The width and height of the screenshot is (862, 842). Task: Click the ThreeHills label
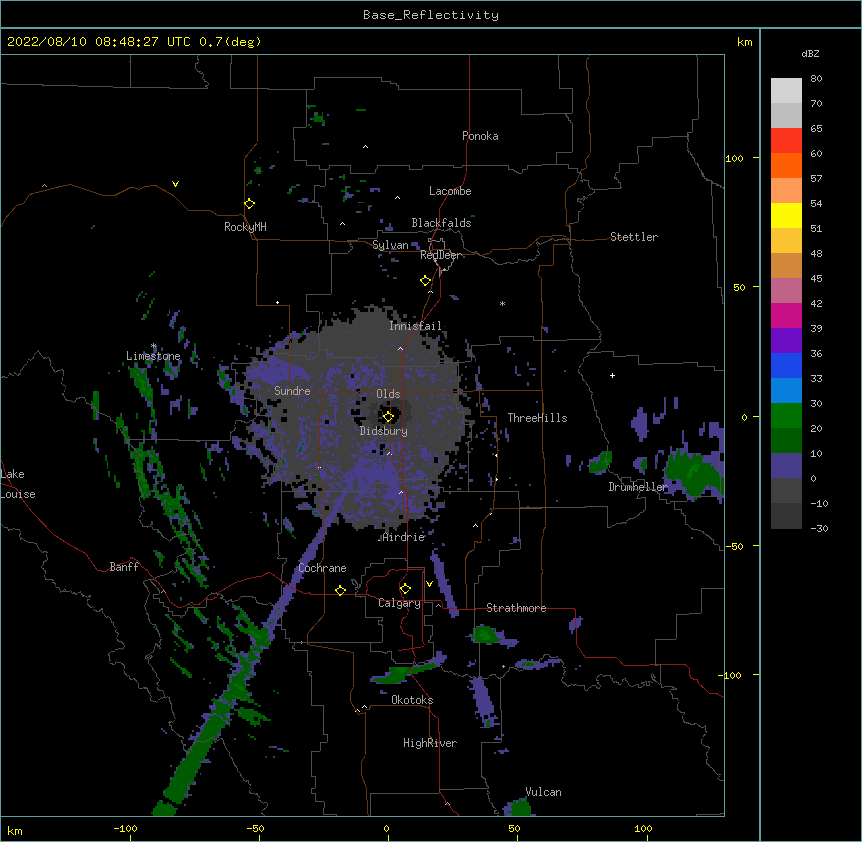click(537, 418)
